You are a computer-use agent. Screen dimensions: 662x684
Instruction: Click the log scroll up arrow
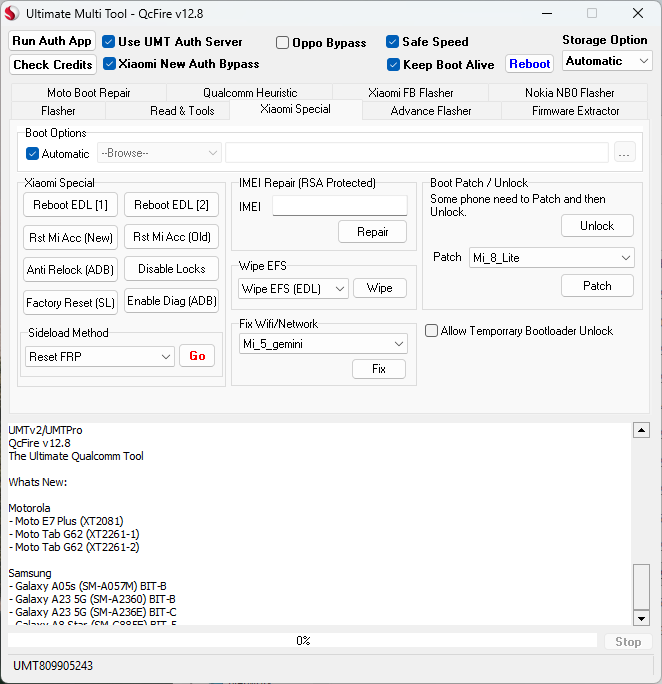[x=641, y=430]
